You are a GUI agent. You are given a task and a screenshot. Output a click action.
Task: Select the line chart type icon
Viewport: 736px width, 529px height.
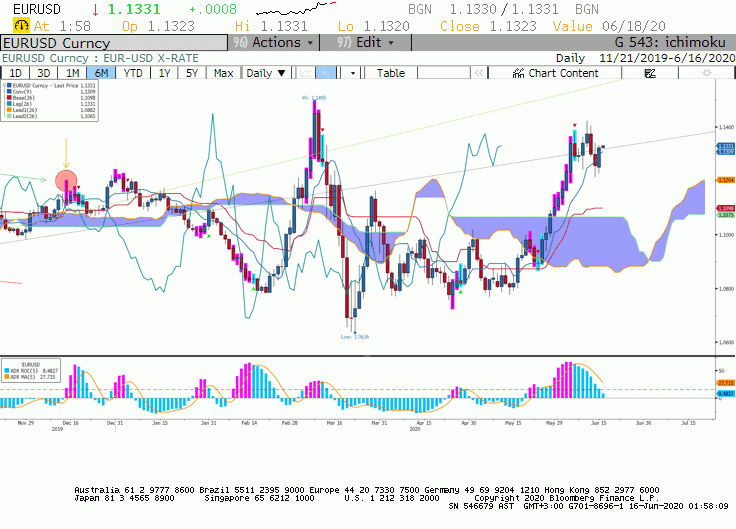pyautogui.click(x=306, y=73)
